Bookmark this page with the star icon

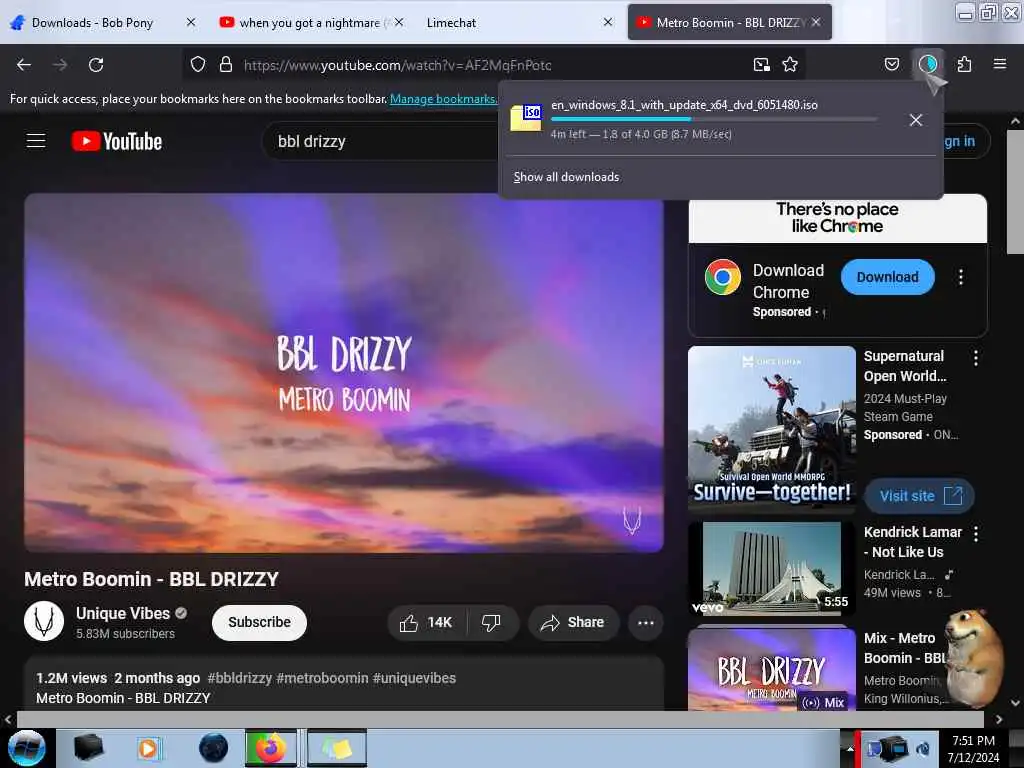coord(790,65)
